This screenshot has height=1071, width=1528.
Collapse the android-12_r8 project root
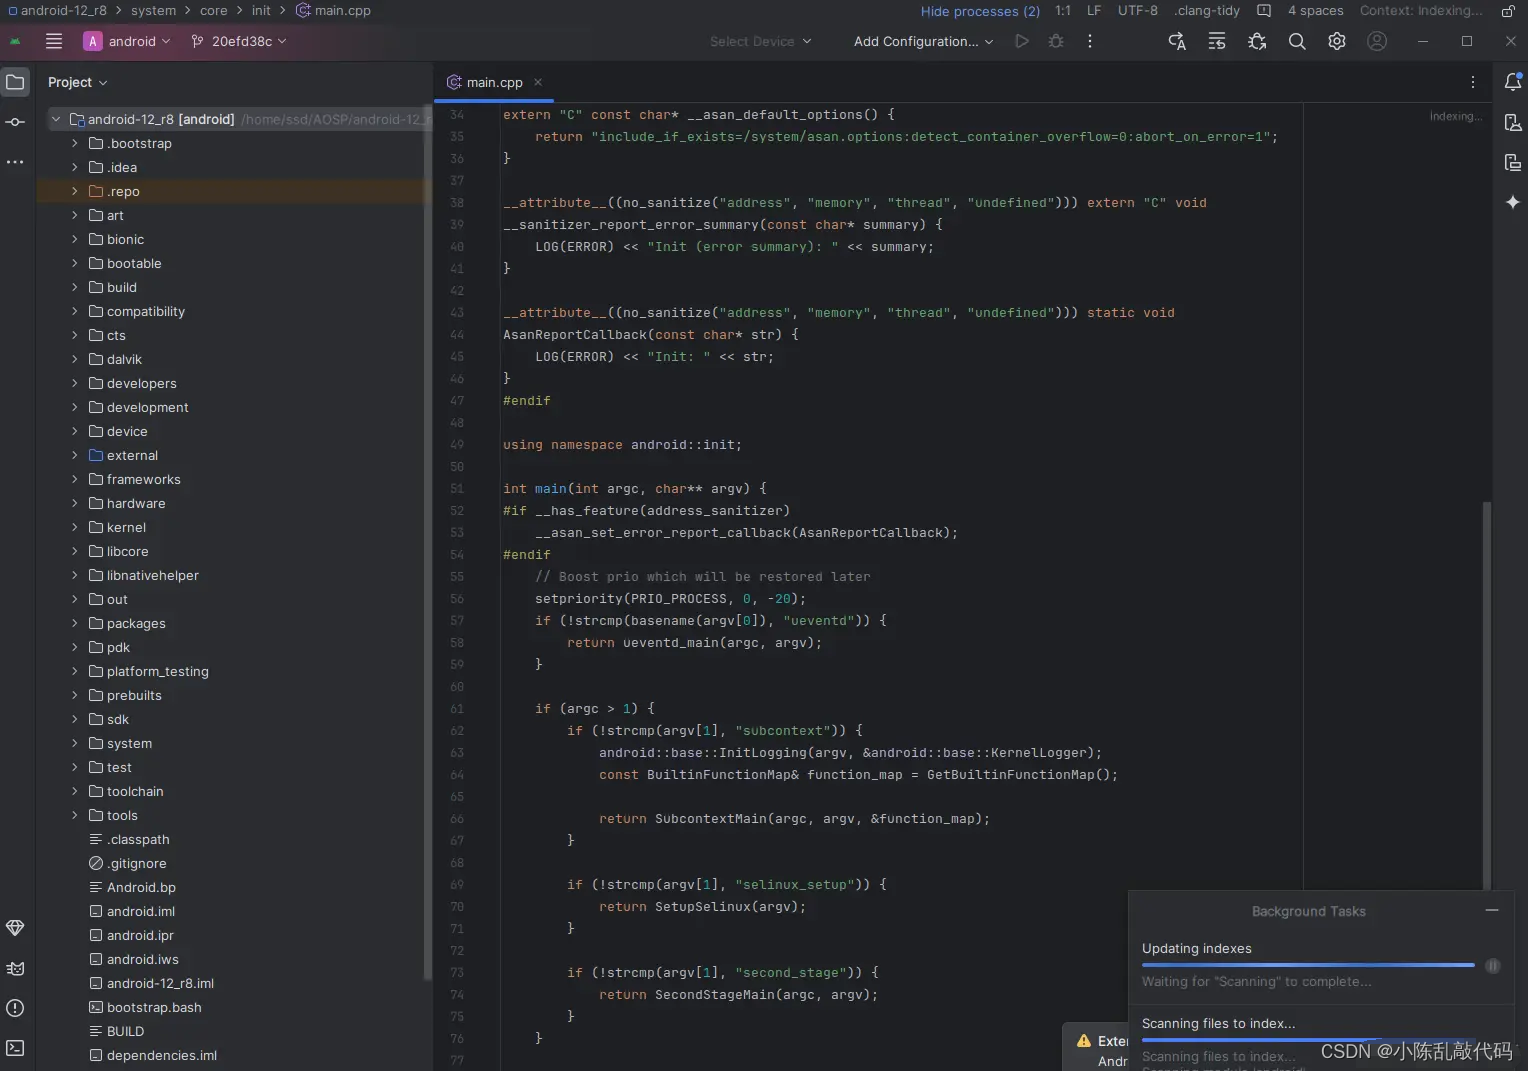[56, 119]
